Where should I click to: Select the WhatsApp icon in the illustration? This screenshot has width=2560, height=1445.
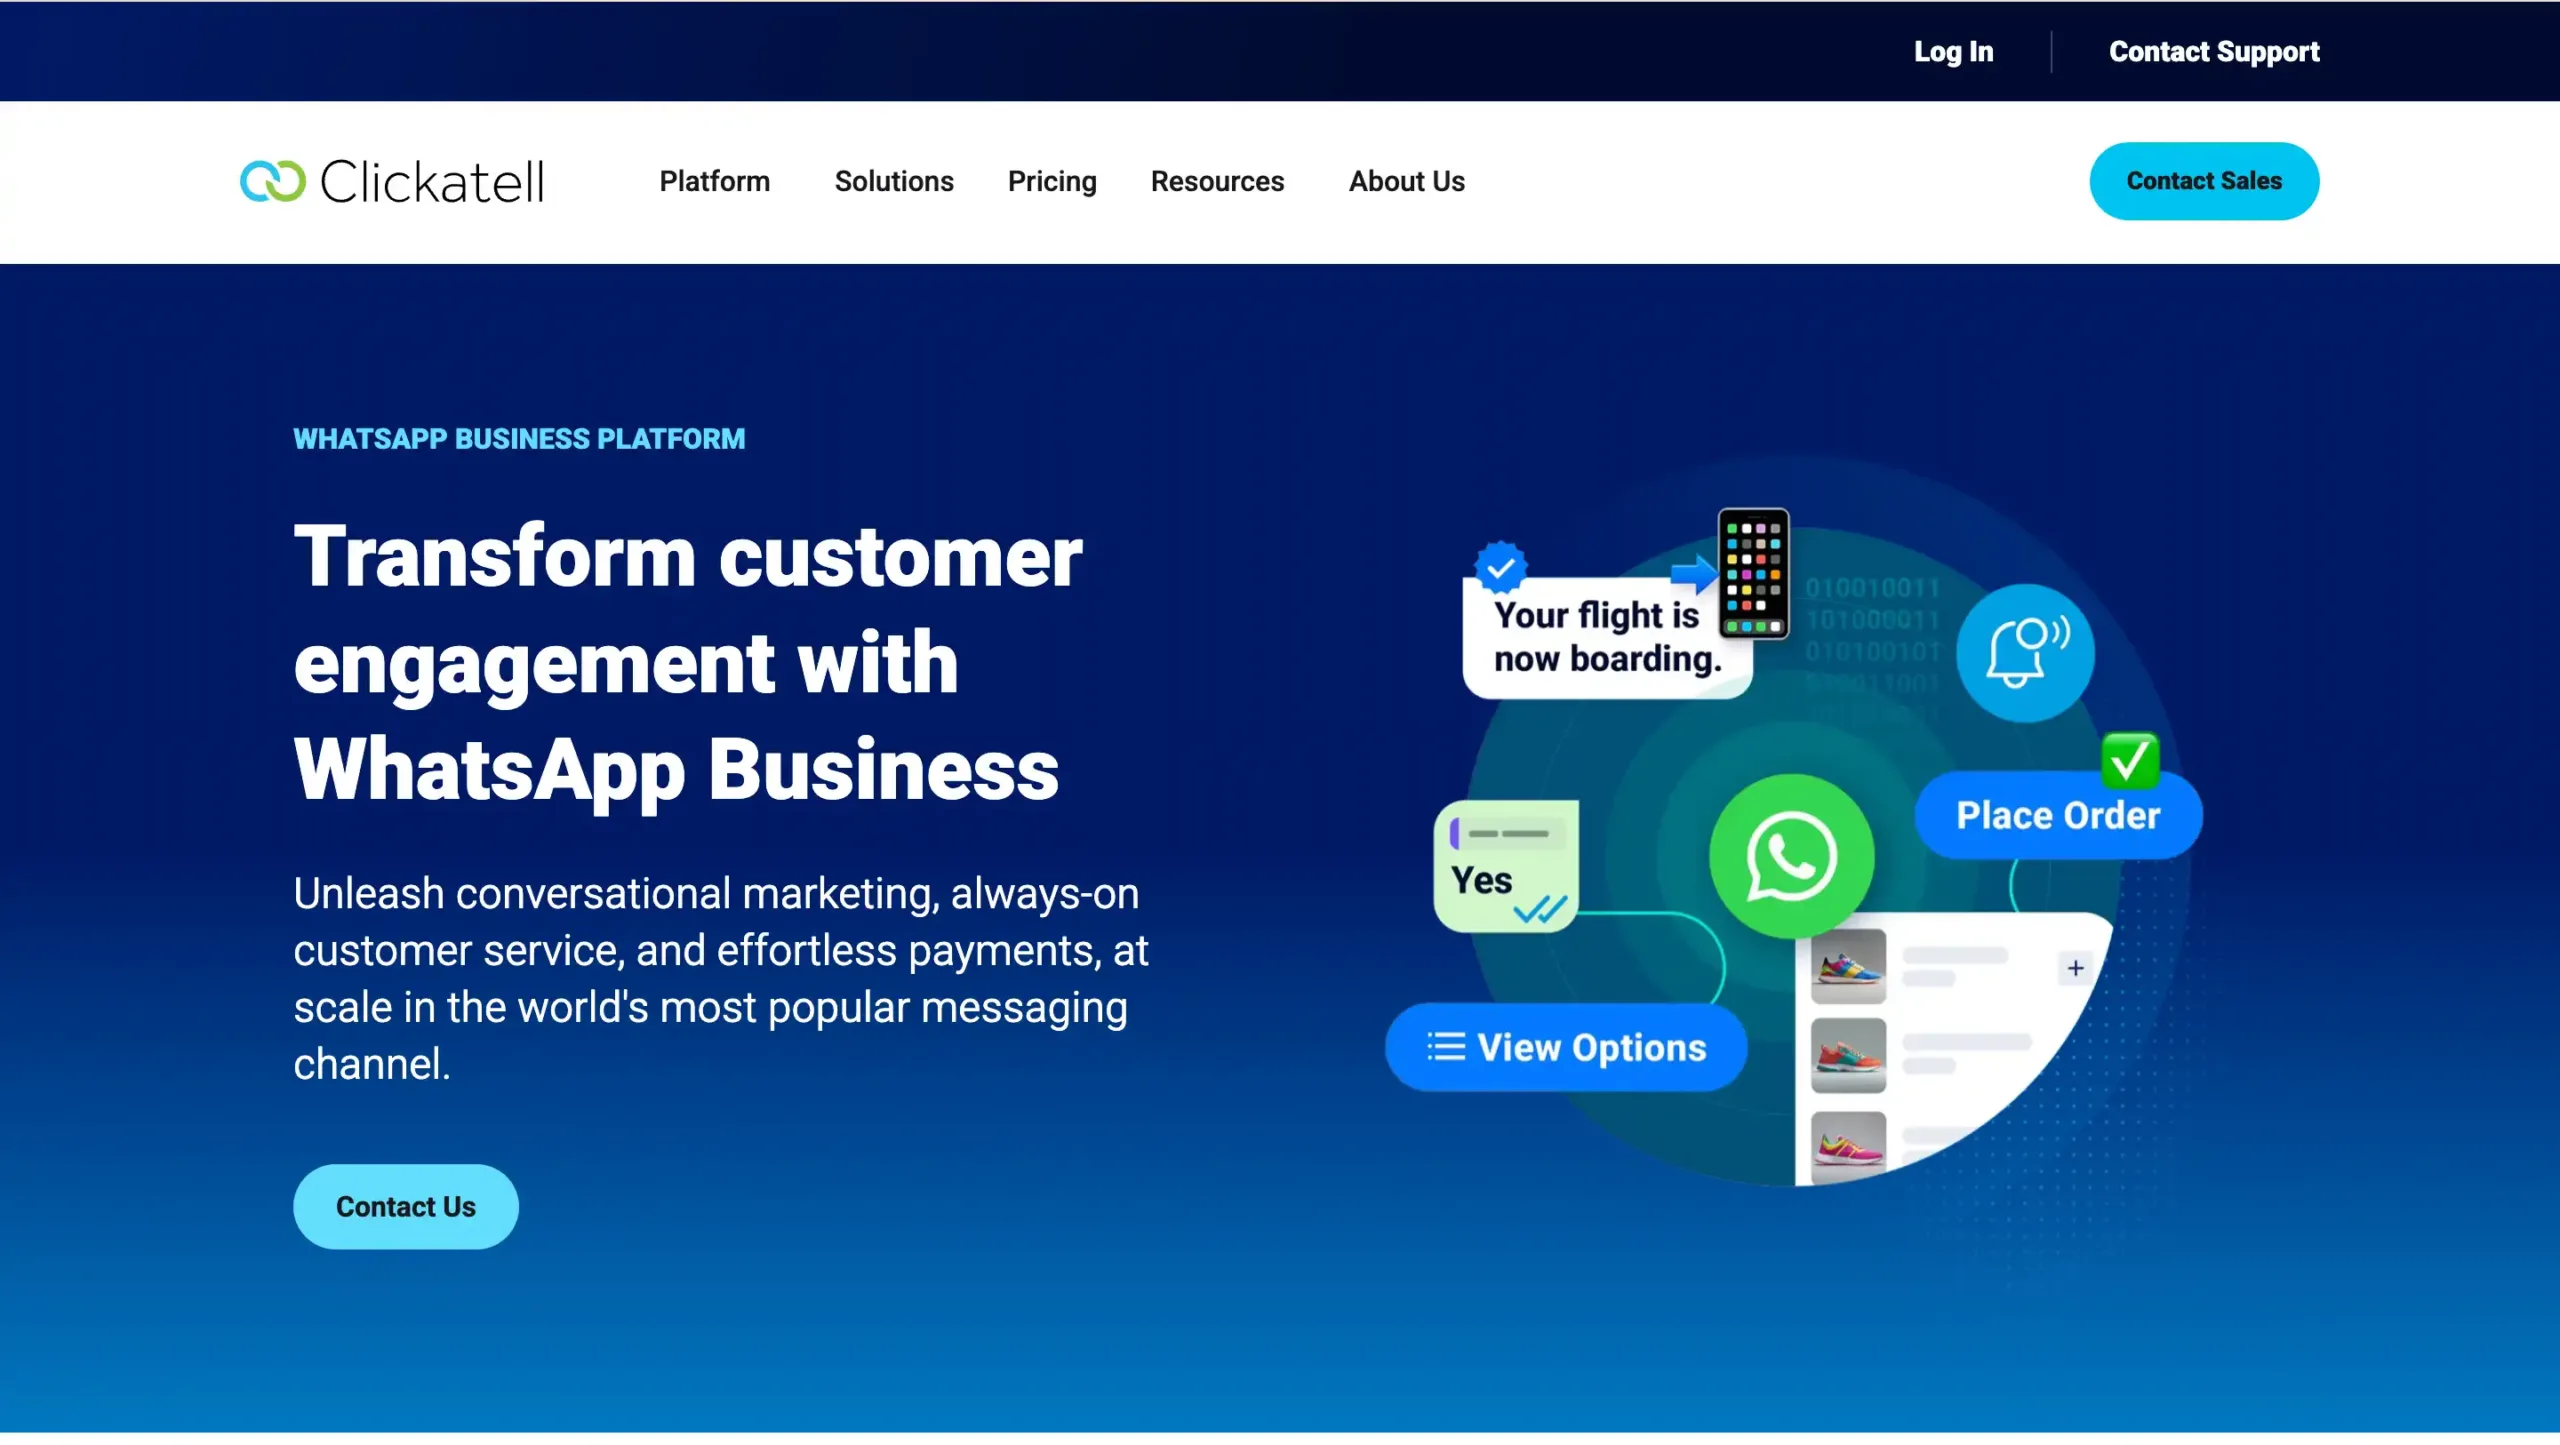pyautogui.click(x=1792, y=855)
